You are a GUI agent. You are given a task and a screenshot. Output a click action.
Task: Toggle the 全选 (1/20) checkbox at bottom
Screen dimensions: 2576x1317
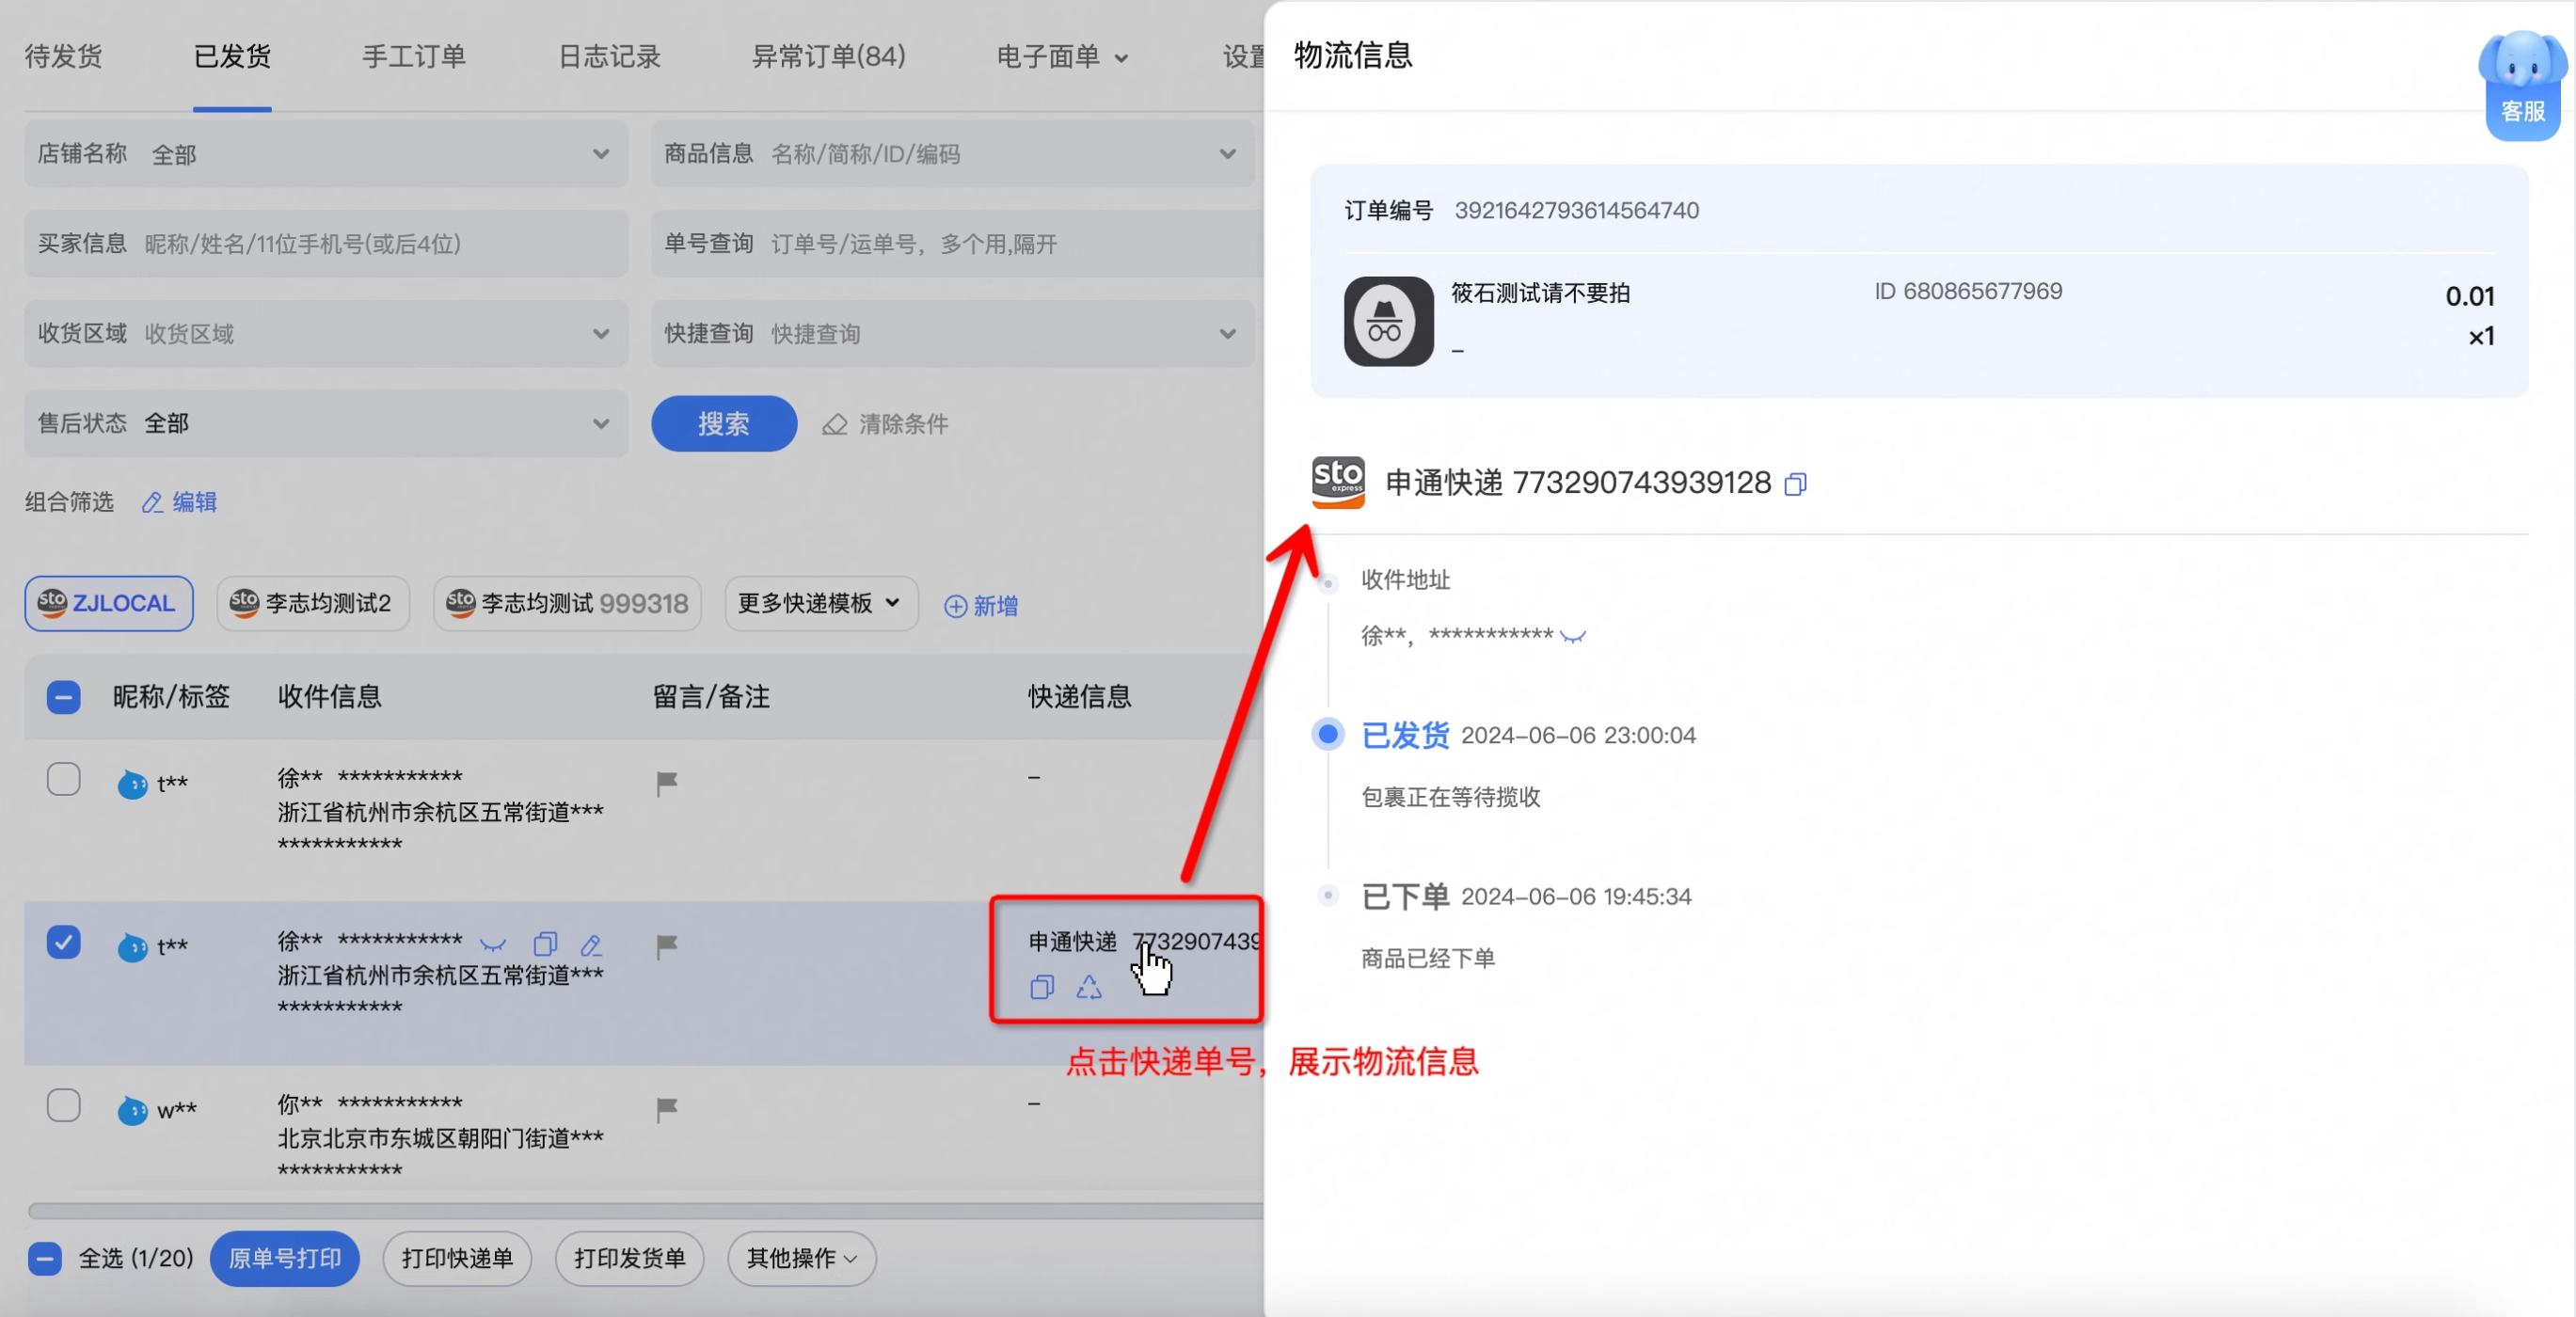coord(44,1259)
